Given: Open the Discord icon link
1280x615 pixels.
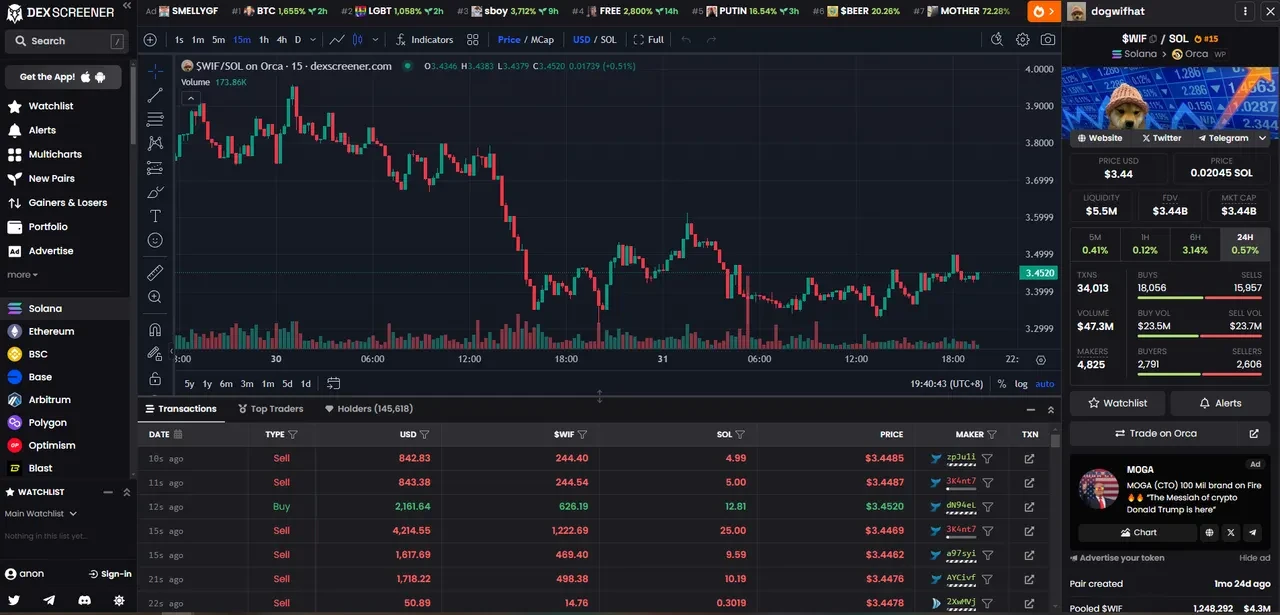Looking at the screenshot, I should tap(84, 600).
